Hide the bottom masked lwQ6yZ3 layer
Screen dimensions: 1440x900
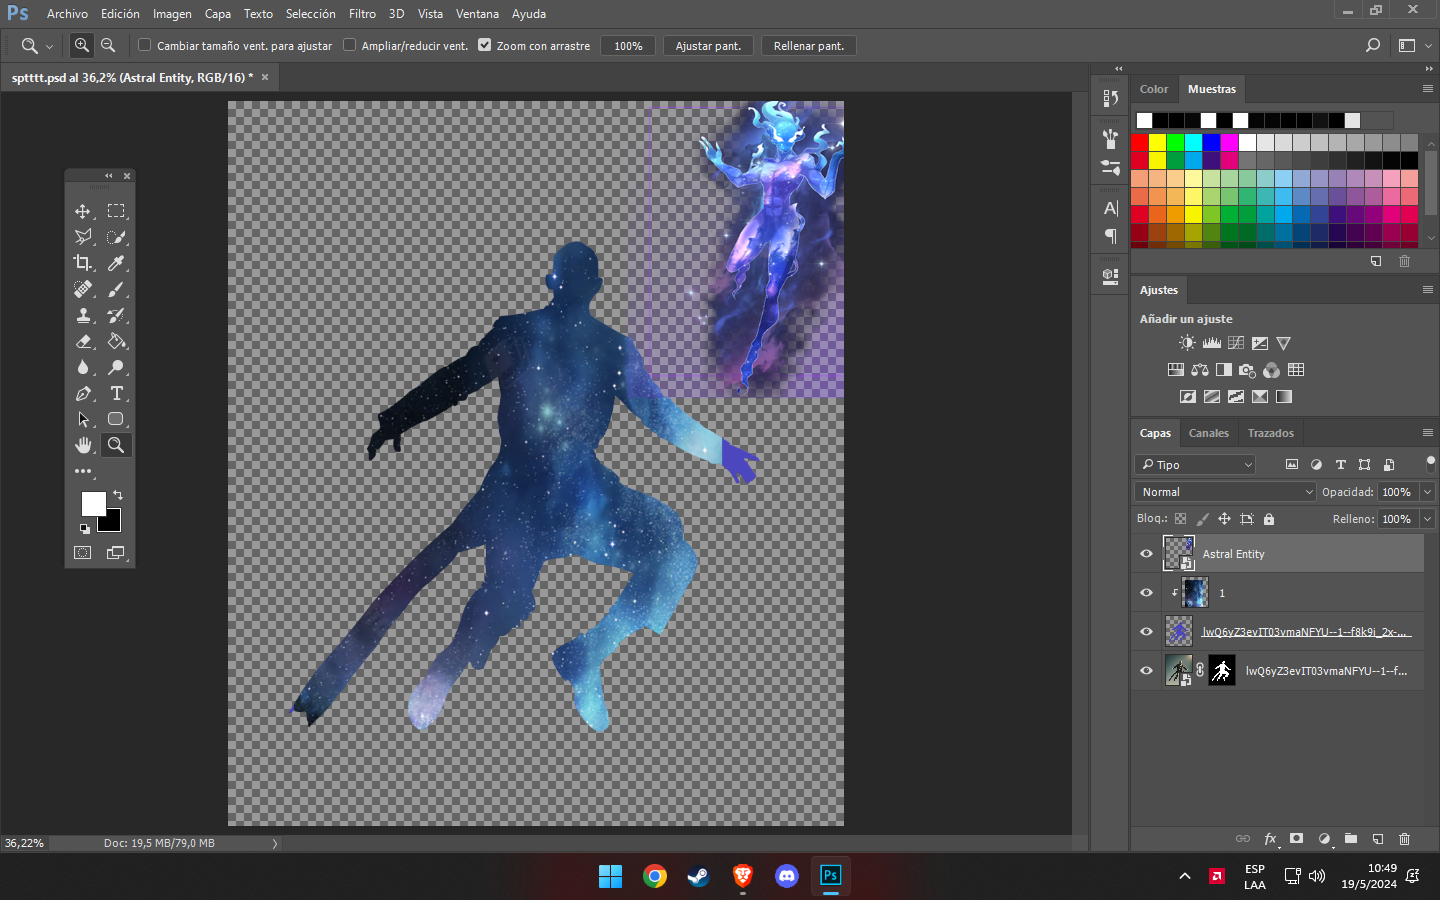click(x=1147, y=671)
